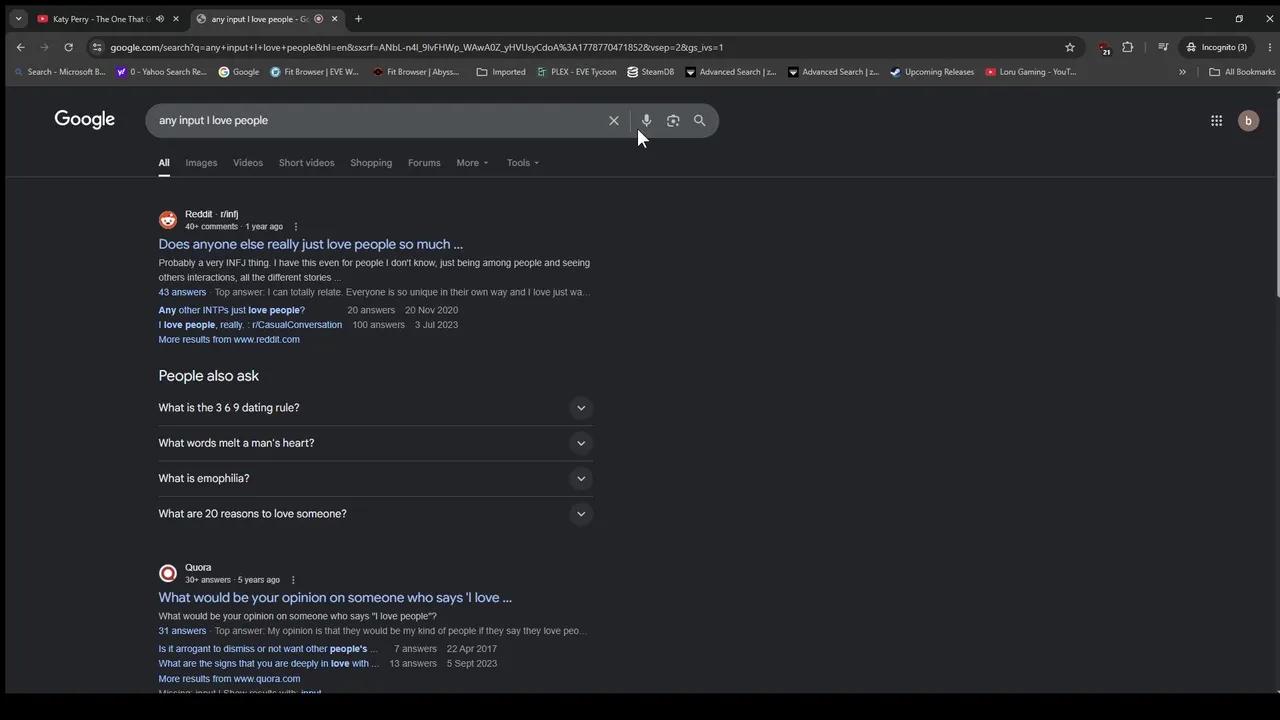The image size is (1280, 720).
Task: Open the SteamDB bookmark
Action: pyautogui.click(x=650, y=72)
